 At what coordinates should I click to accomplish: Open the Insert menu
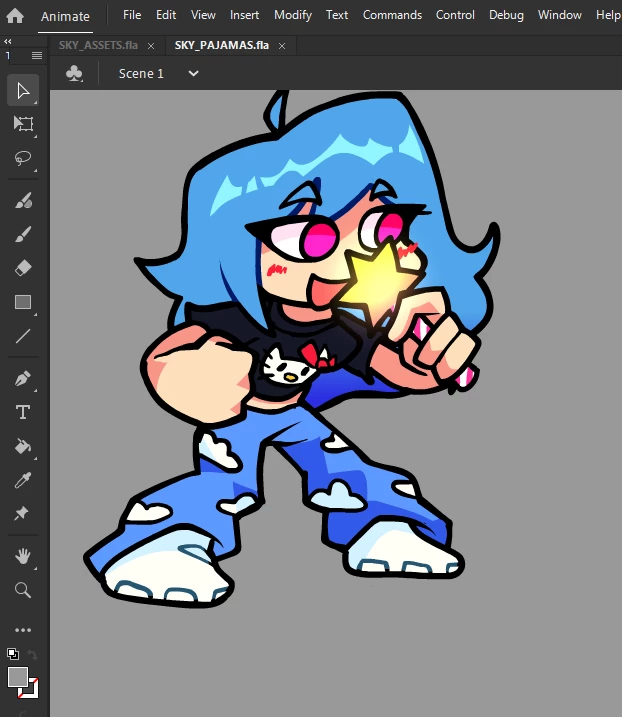coord(244,15)
